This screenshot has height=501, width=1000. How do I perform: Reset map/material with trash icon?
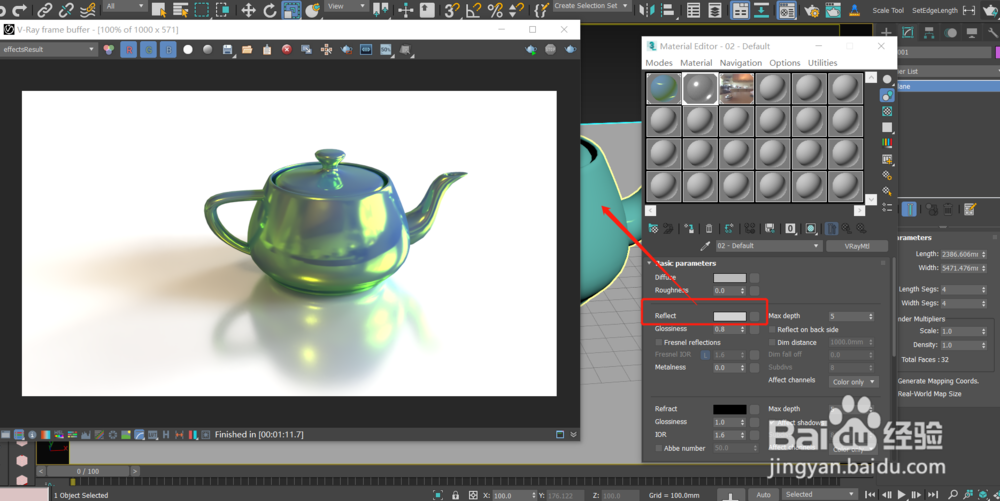pyautogui.click(x=709, y=228)
